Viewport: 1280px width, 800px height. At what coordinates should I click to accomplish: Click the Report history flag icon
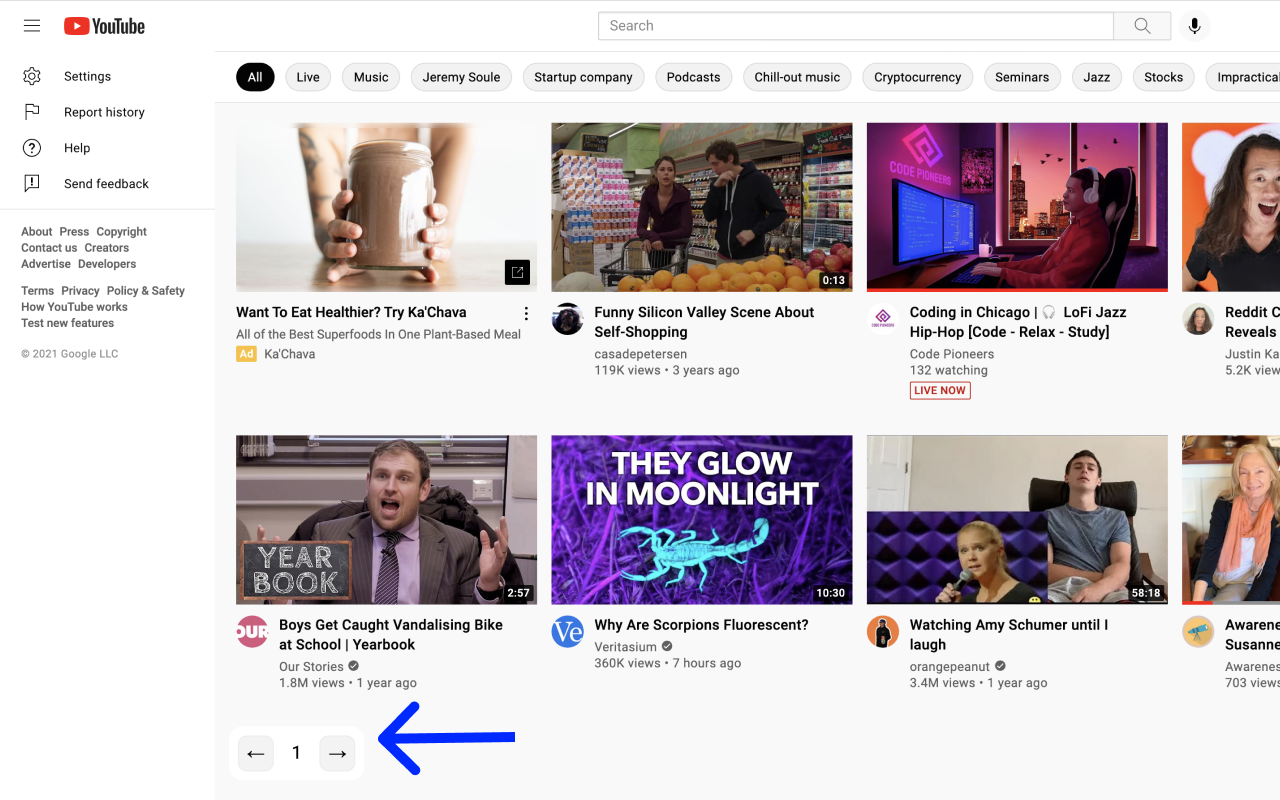click(32, 112)
